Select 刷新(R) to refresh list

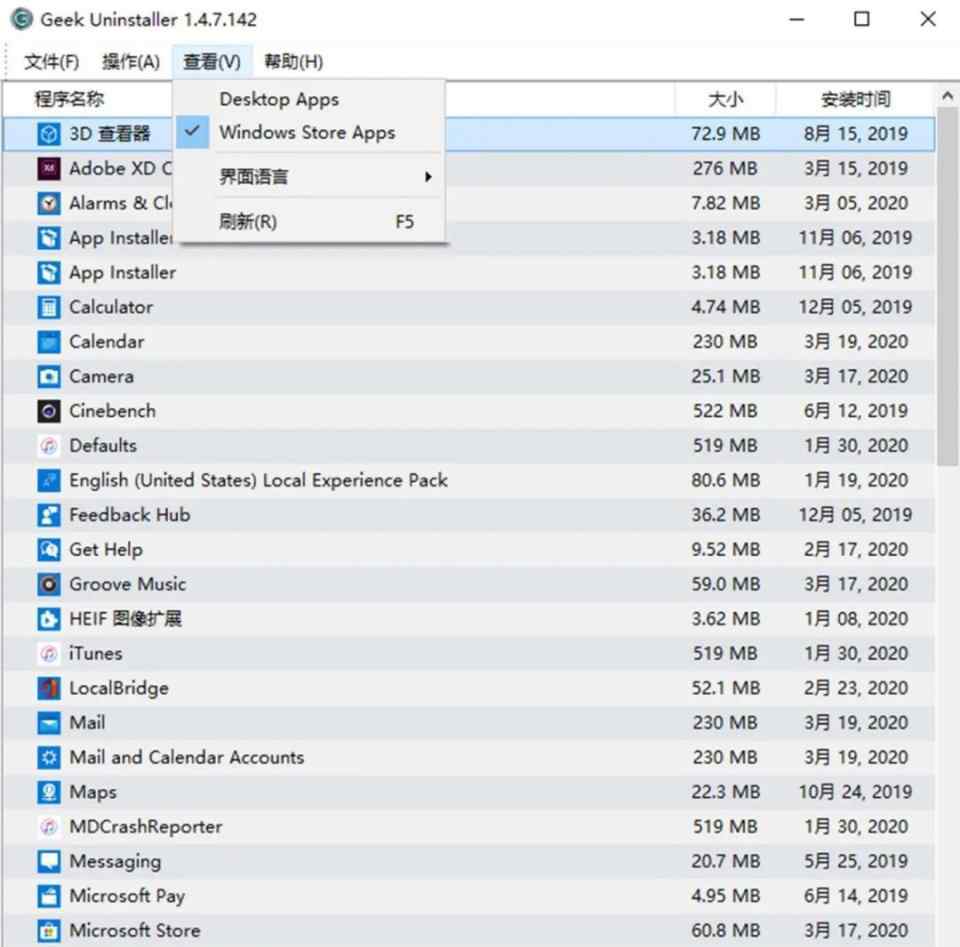point(309,221)
